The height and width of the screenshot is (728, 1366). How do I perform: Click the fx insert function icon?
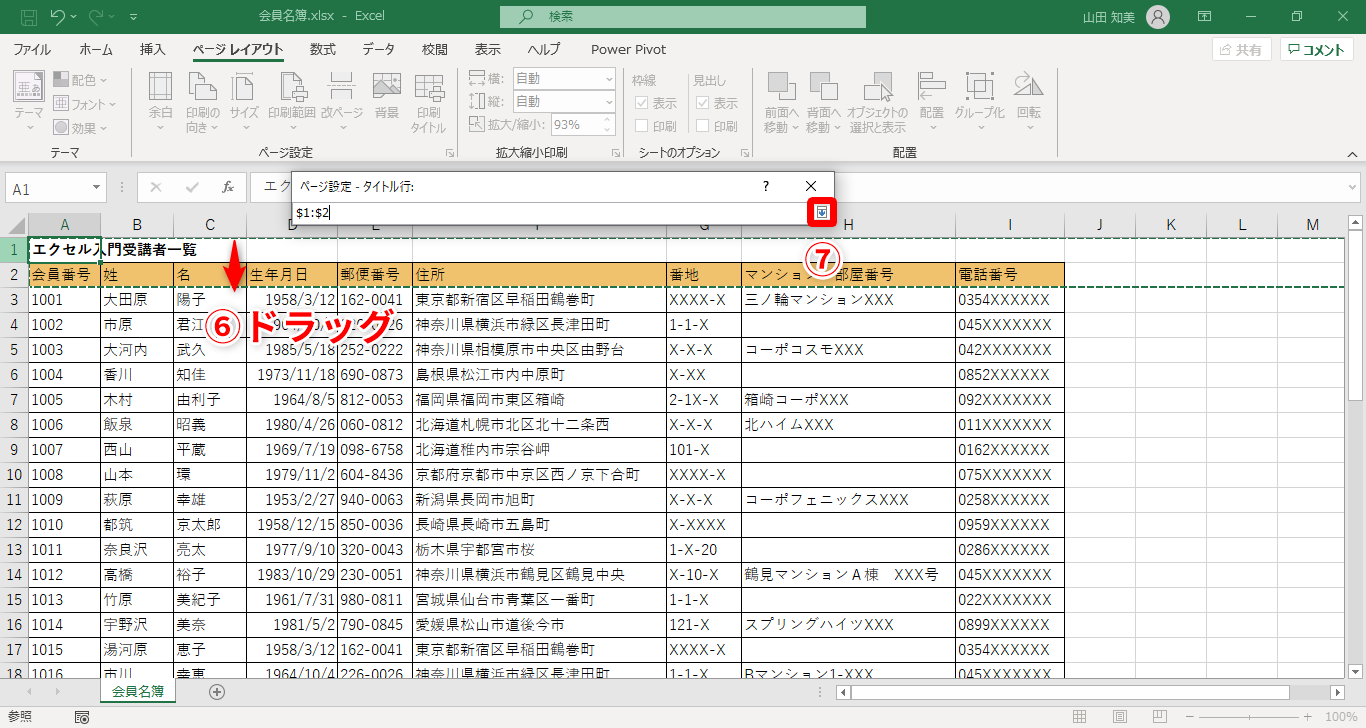[228, 187]
